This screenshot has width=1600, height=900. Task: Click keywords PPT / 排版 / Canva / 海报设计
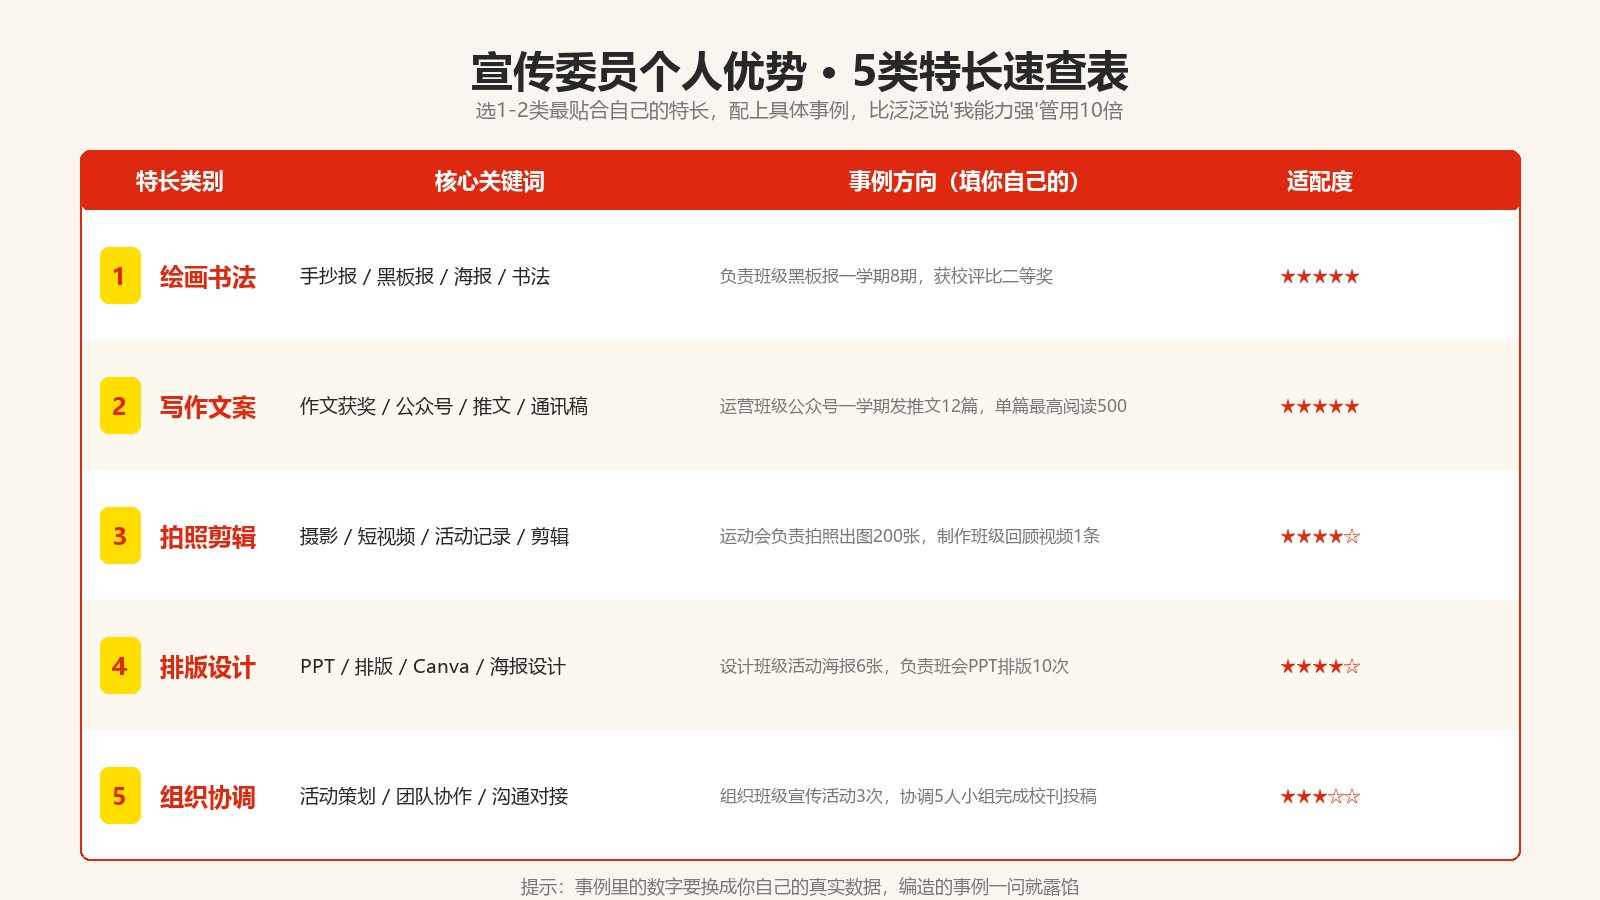[x=433, y=666]
